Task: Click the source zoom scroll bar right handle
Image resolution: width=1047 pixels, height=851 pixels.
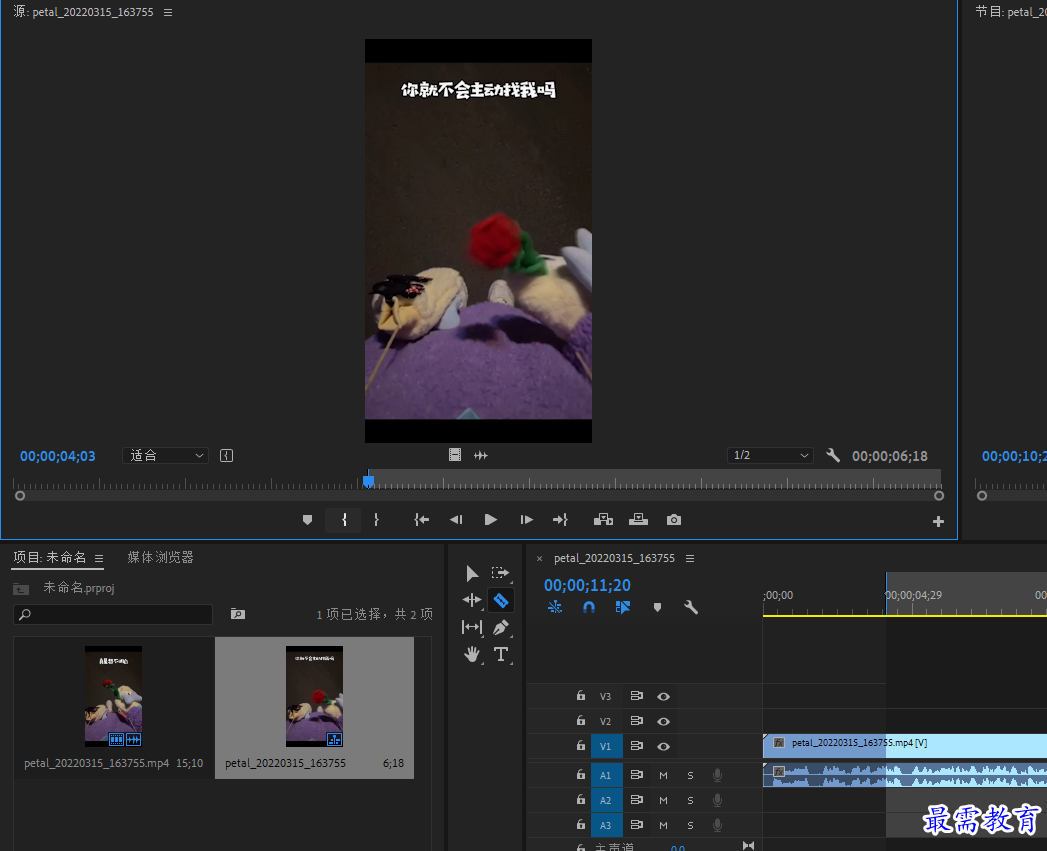Action: pos(939,496)
